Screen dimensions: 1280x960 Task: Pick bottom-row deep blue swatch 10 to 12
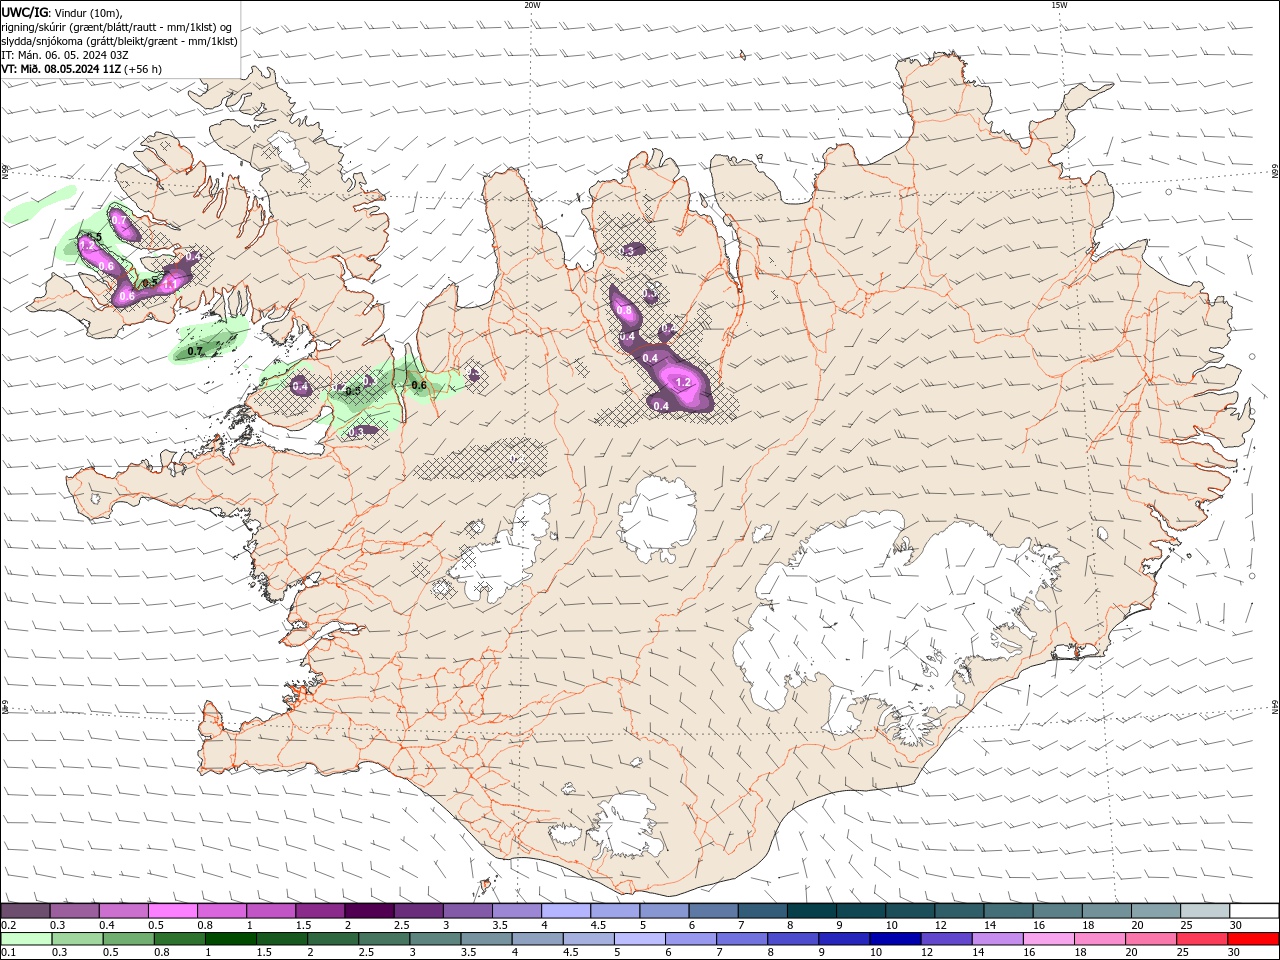coord(895,939)
